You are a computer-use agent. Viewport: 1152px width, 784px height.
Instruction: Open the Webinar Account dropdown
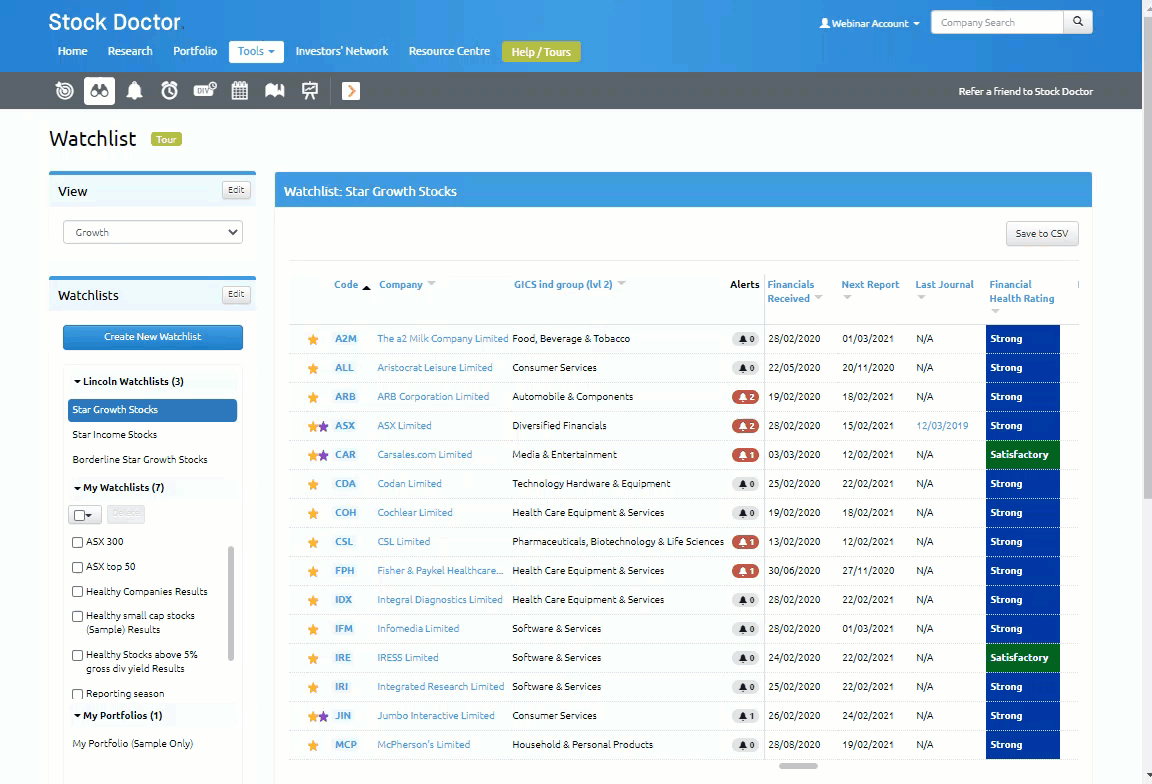869,24
